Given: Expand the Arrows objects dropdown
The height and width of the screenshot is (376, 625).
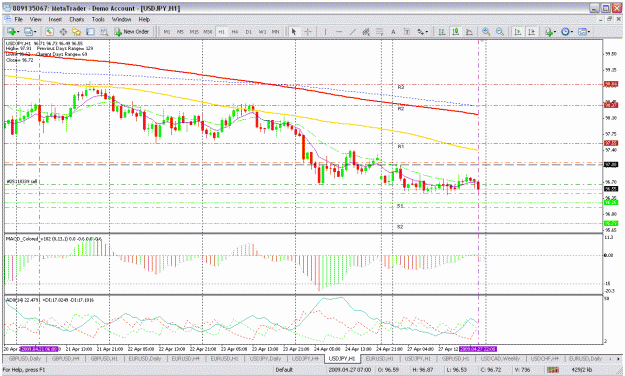Looking at the screenshot, I should click(427, 32).
